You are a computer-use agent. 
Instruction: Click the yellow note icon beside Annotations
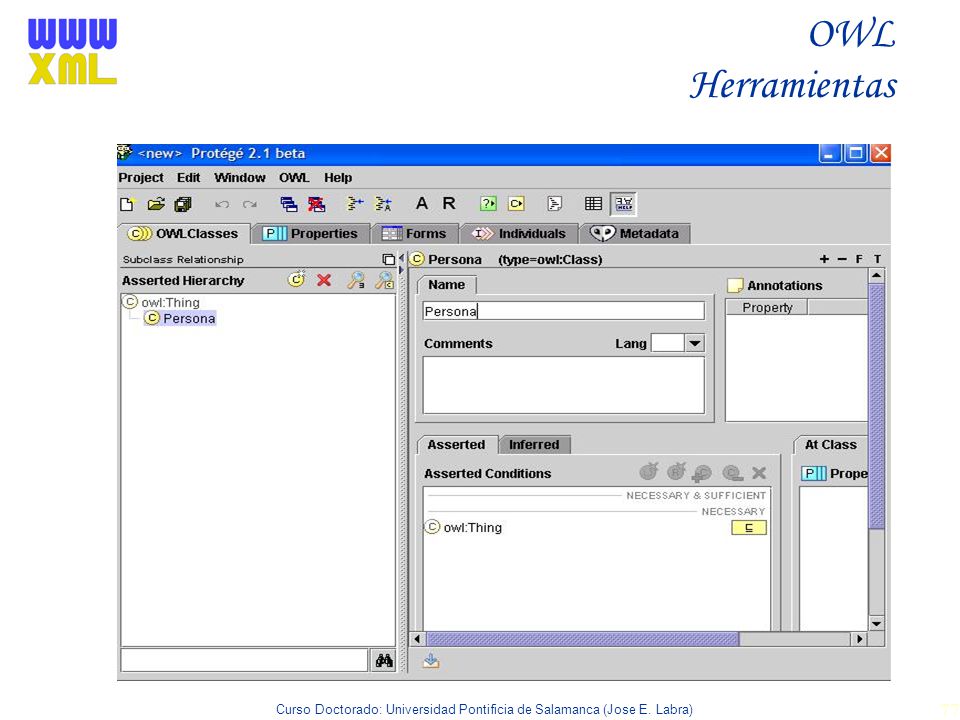coord(735,285)
